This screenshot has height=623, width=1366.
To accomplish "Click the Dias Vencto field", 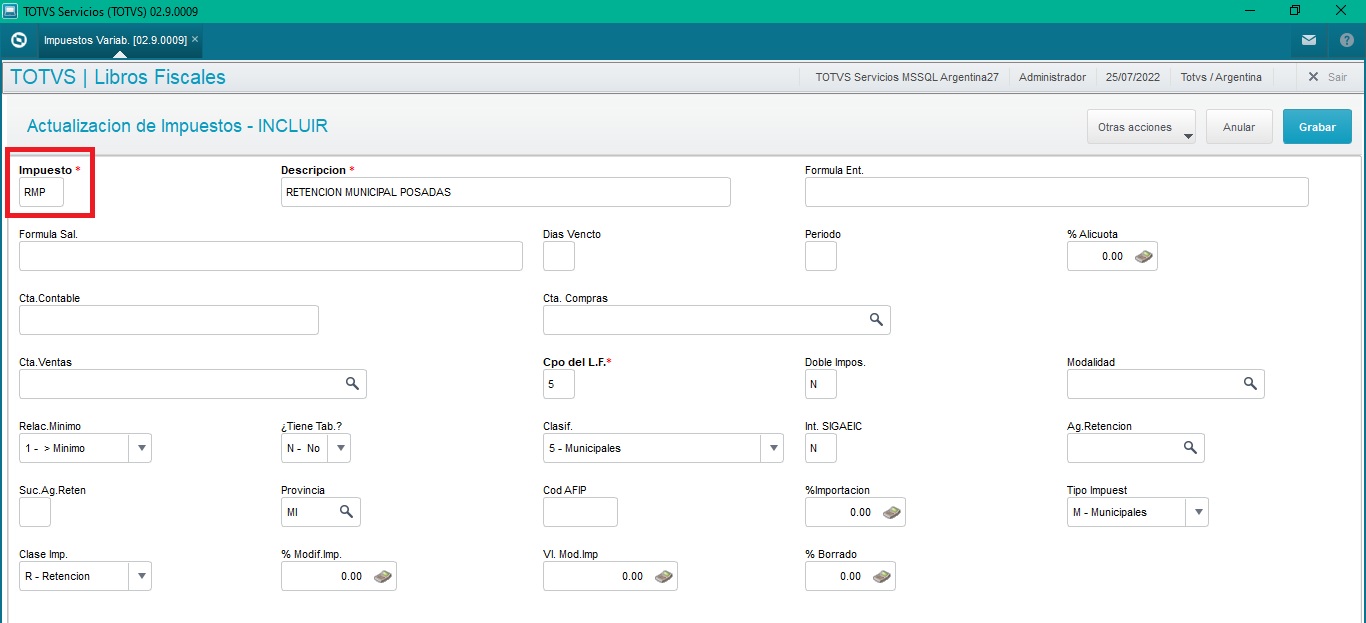I will pyautogui.click(x=559, y=256).
